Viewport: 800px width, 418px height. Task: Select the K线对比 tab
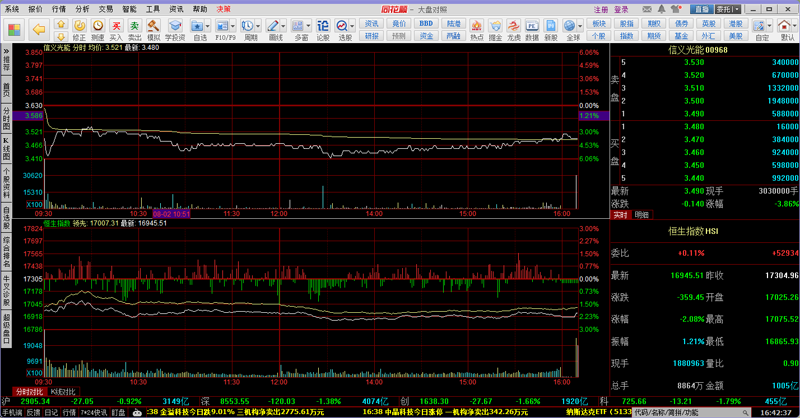(63, 392)
